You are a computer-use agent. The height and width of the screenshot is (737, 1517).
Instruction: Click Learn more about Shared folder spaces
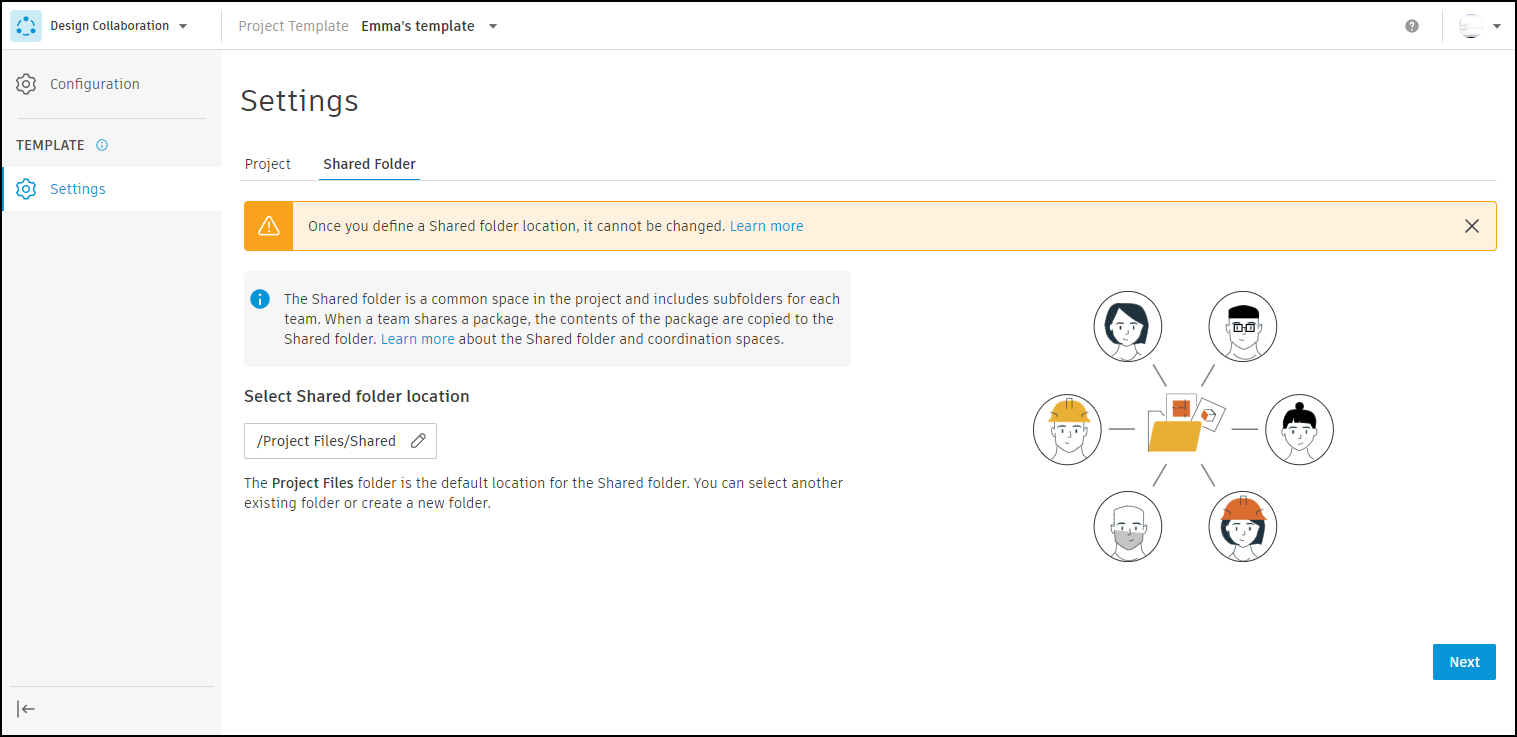coord(417,339)
